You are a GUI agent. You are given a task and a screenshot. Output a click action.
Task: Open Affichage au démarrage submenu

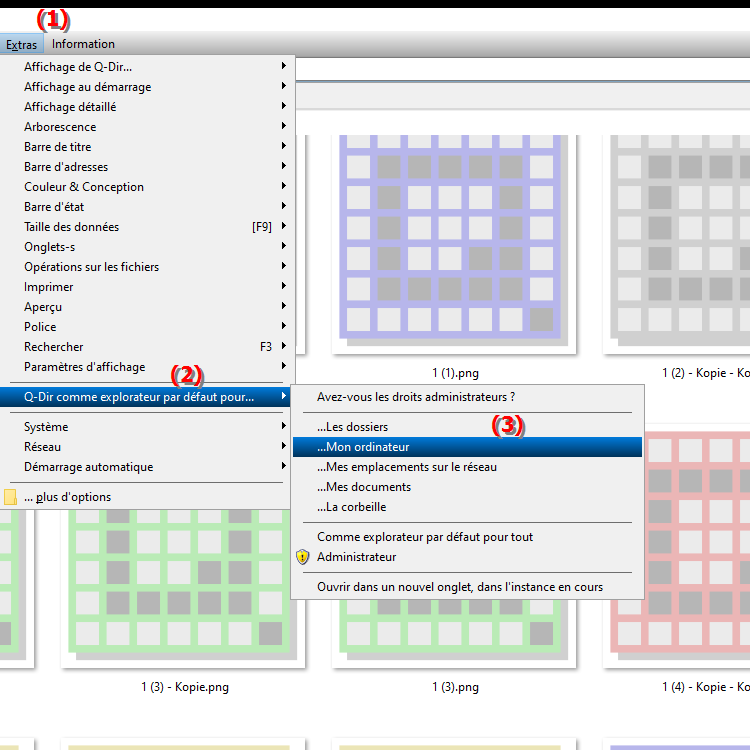147,87
